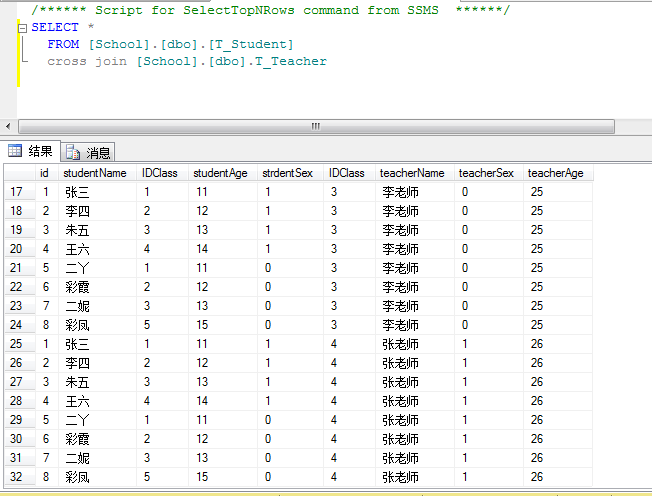Click the left arrow of horizontal scrollbar

coord(8,126)
